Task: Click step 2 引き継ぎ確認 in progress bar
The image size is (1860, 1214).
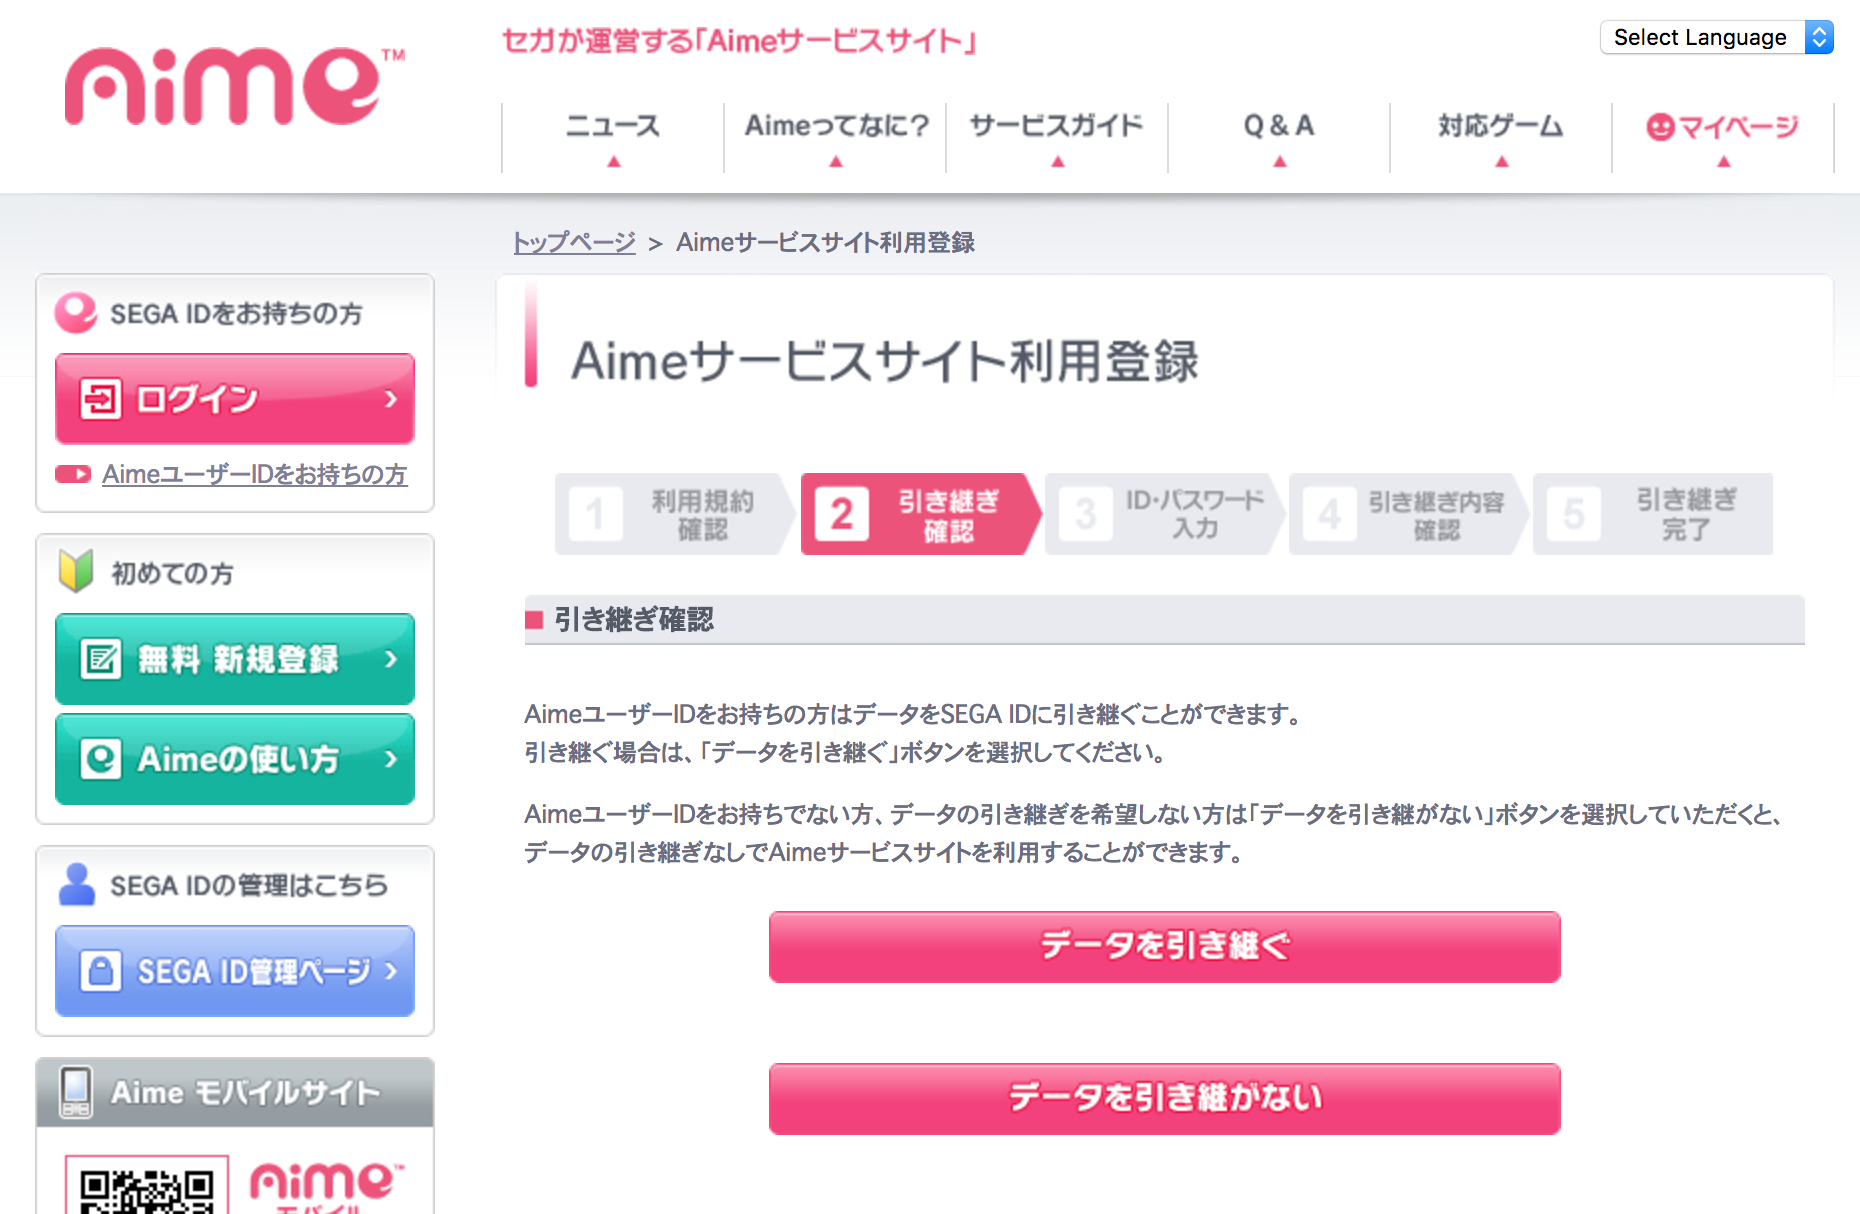Action: click(x=918, y=514)
